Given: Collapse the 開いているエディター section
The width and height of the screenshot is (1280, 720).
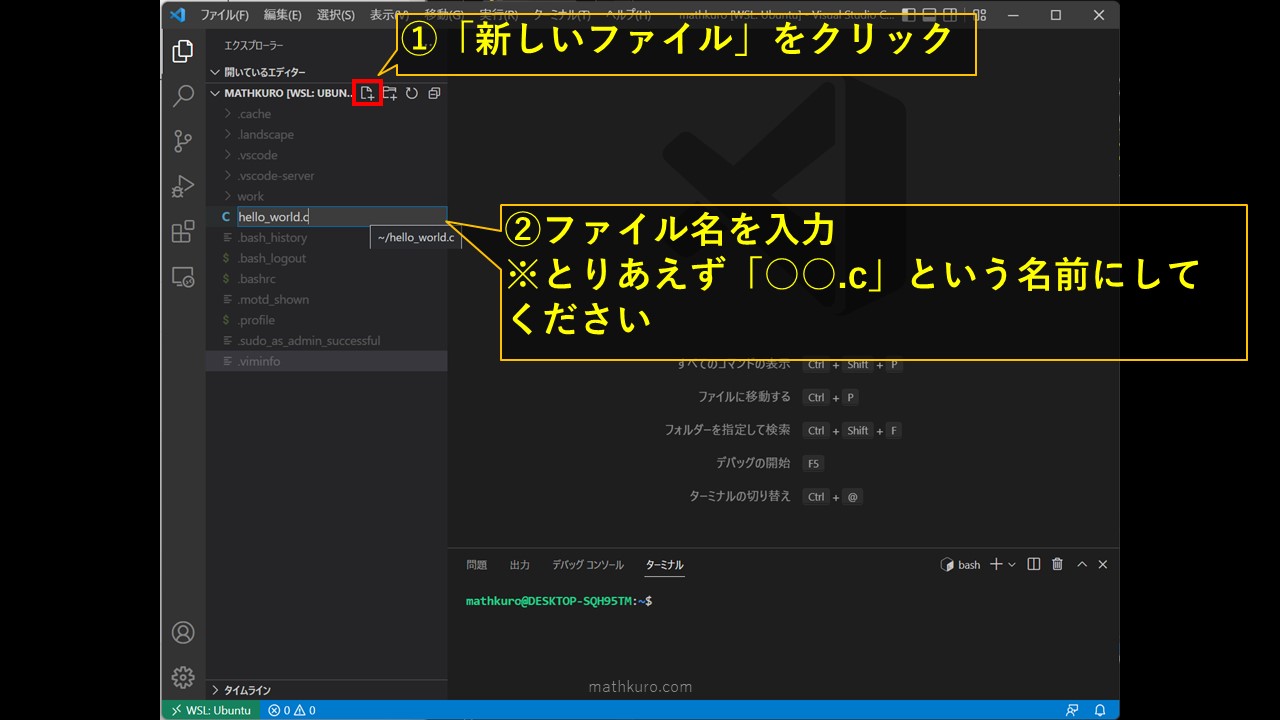Looking at the screenshot, I should (x=326, y=72).
